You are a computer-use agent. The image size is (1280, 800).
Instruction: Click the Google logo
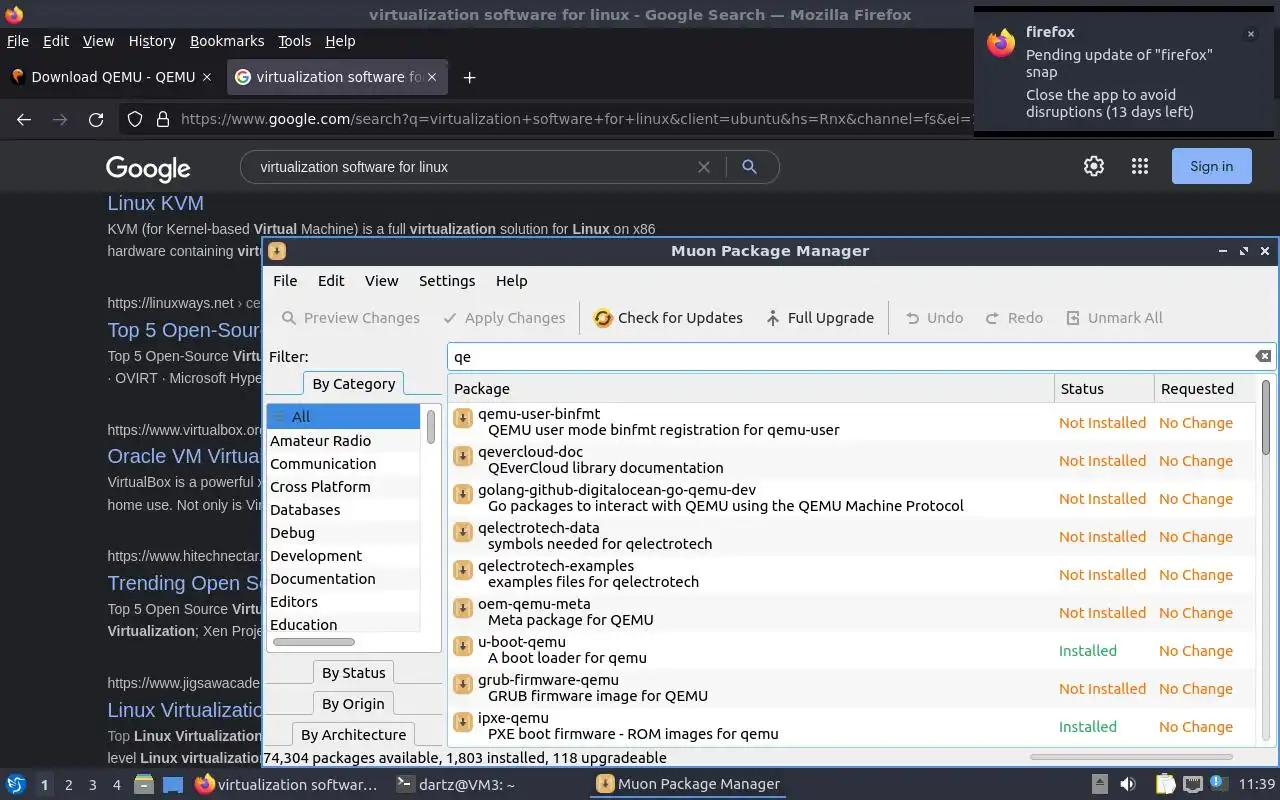(148, 168)
